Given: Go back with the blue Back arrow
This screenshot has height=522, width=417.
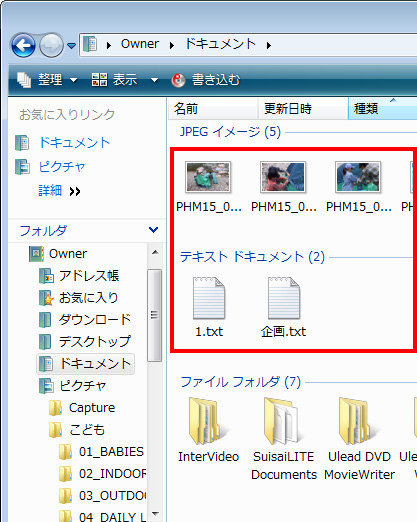Looking at the screenshot, I should click(23, 45).
